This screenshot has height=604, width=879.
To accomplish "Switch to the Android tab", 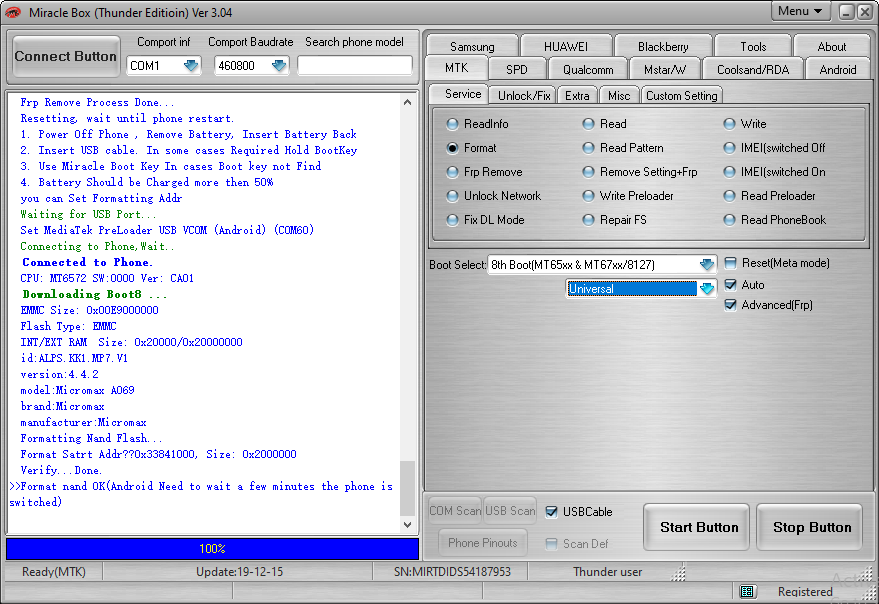I will 838,70.
